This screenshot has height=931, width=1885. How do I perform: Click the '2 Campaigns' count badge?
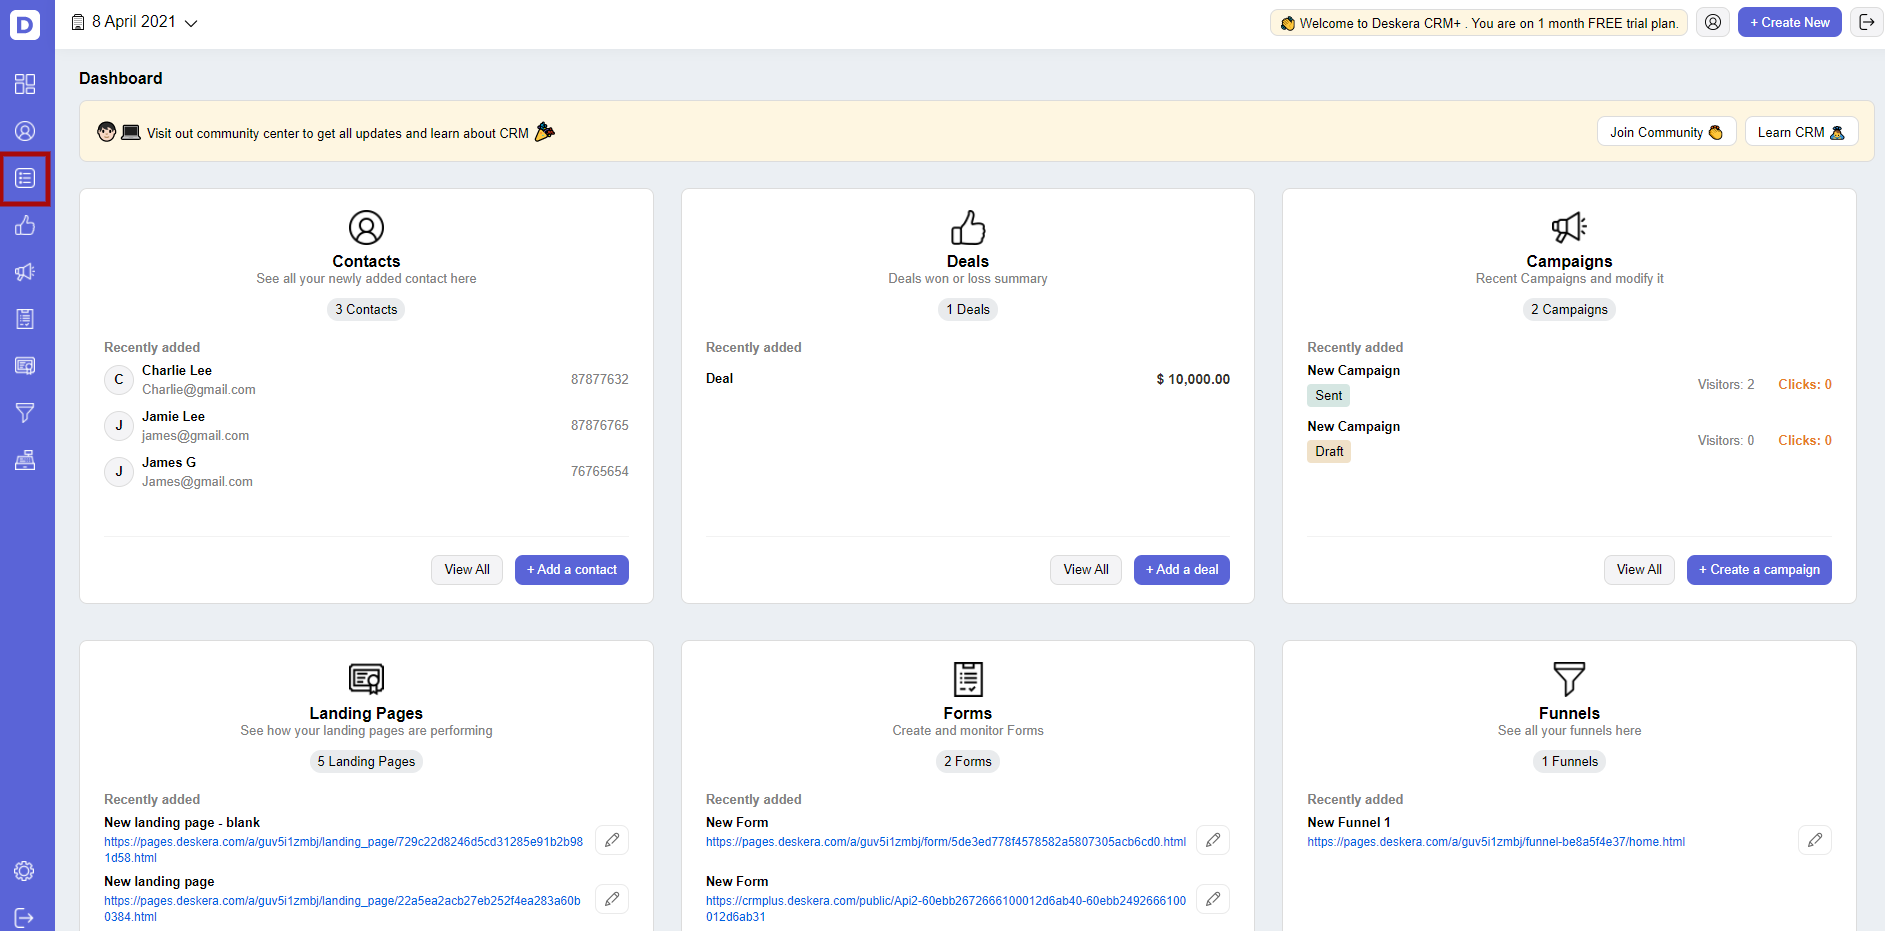pos(1569,310)
